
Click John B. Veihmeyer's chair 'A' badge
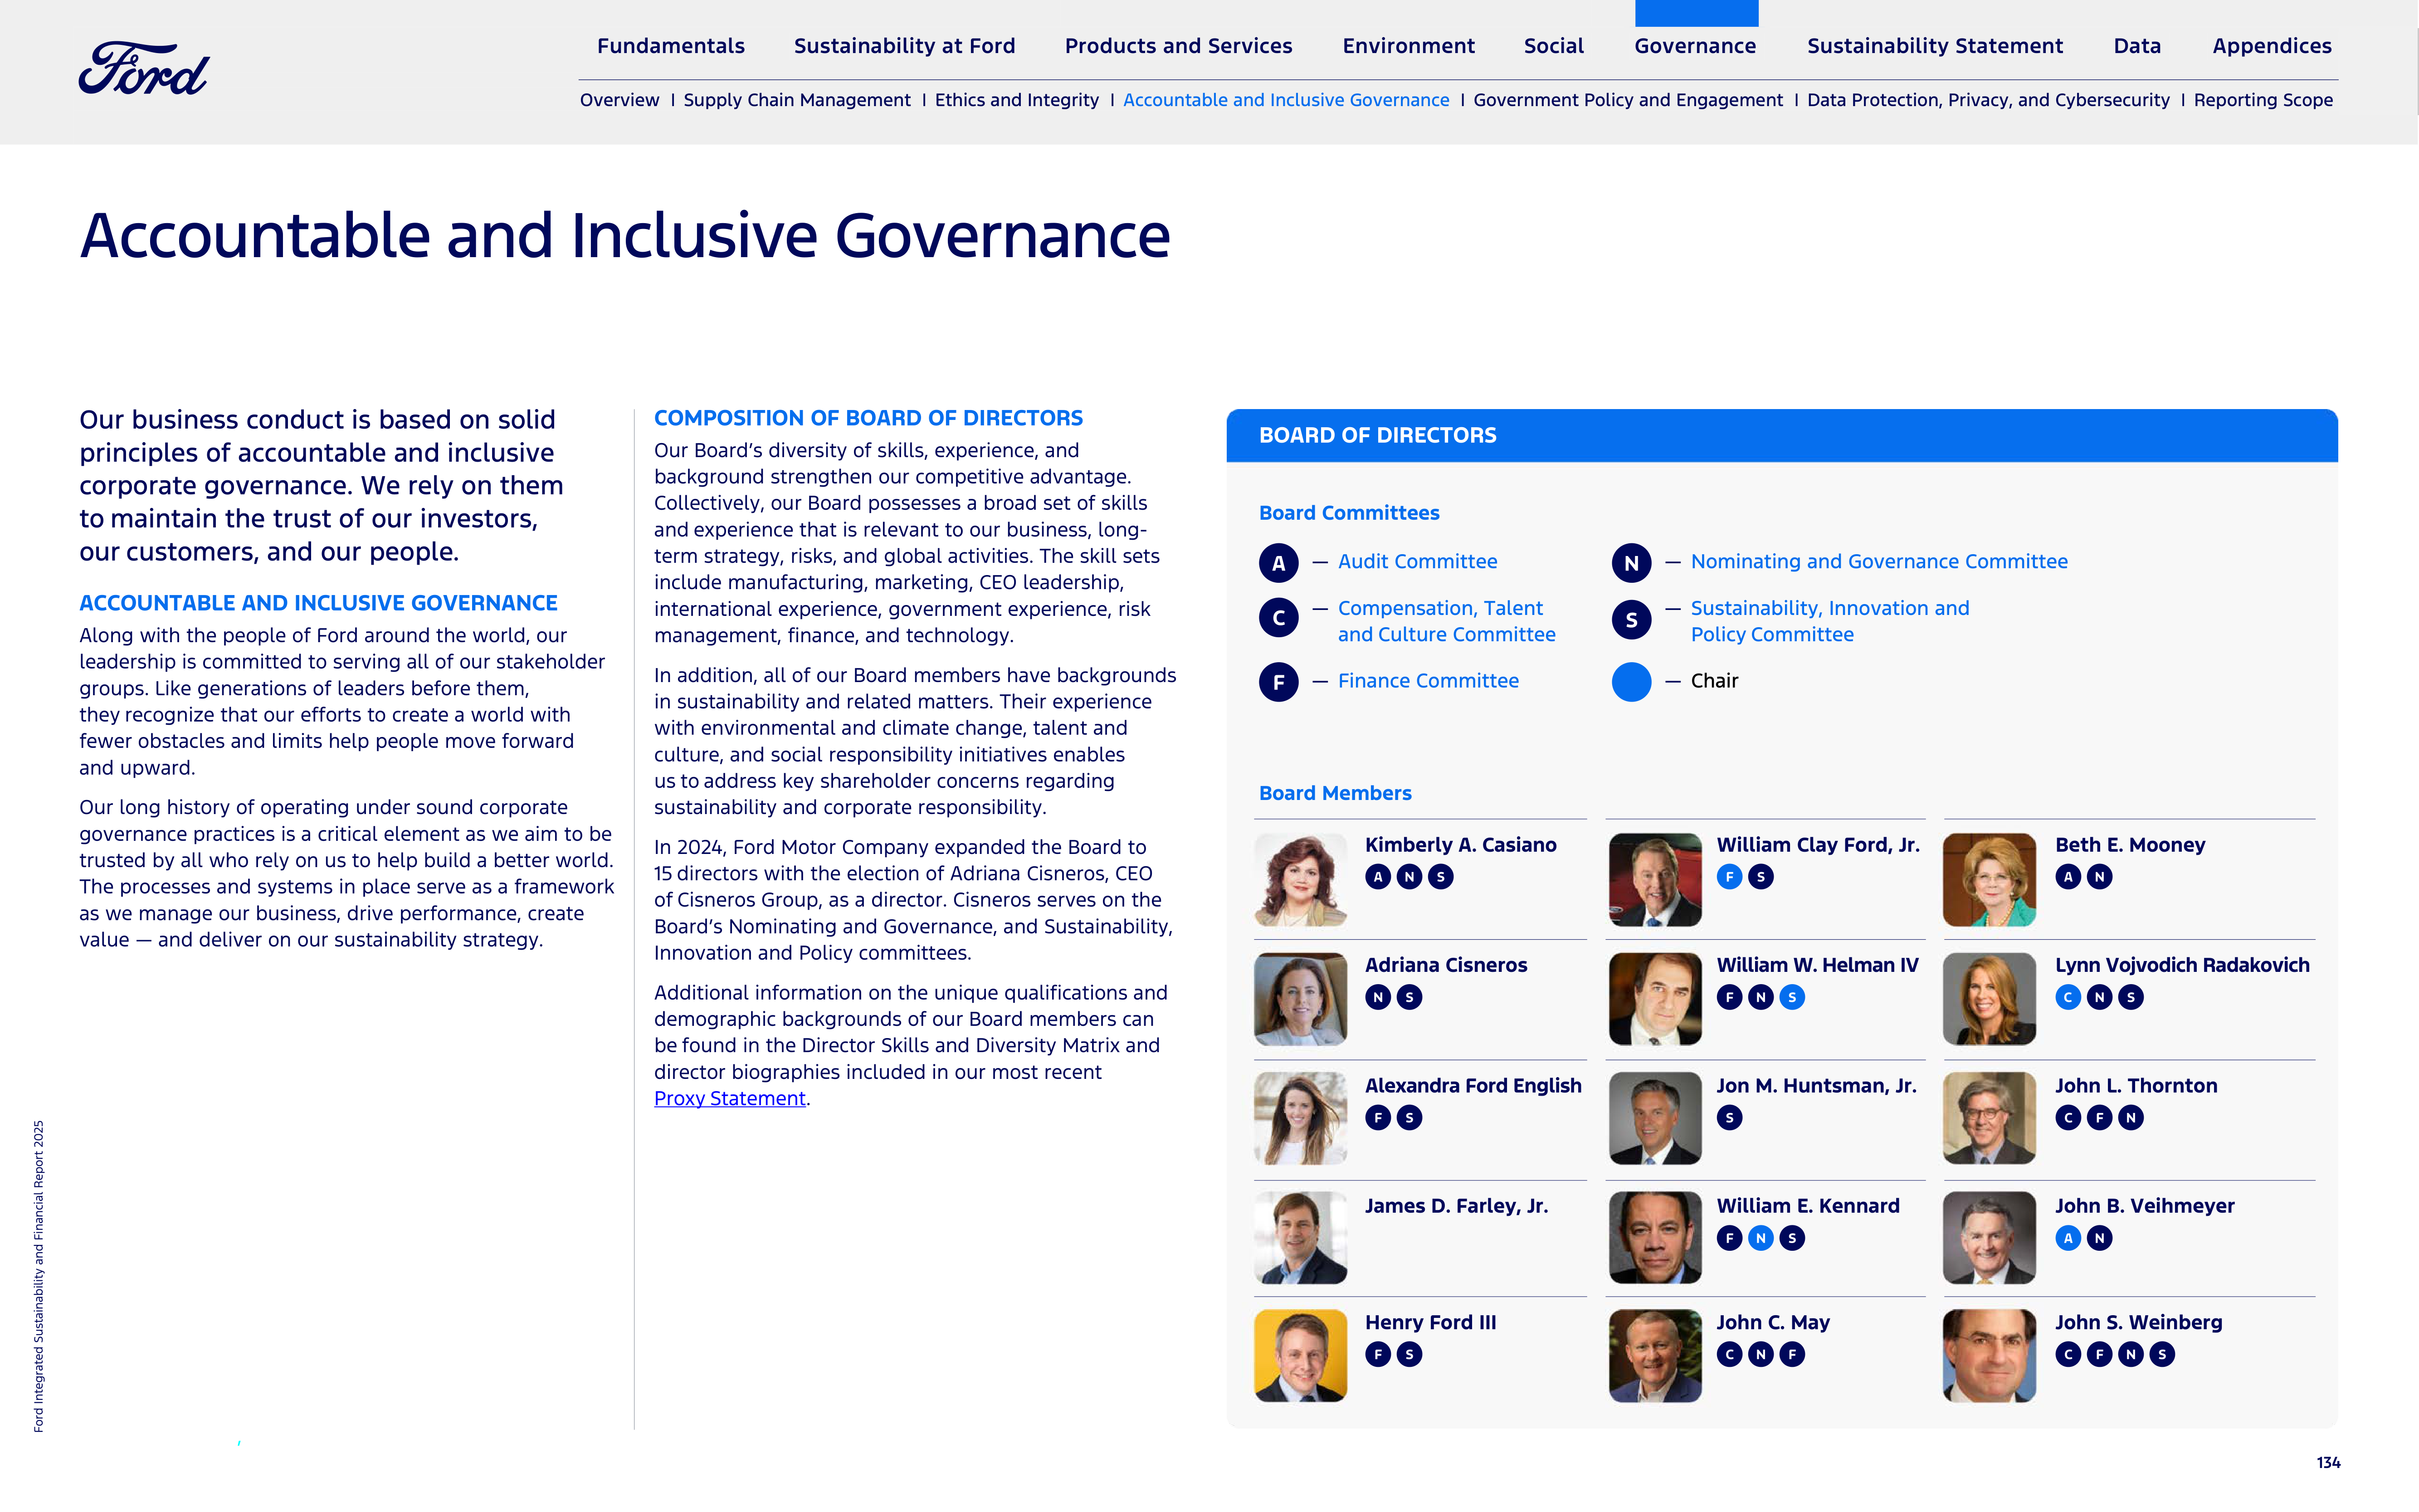tap(2068, 1238)
